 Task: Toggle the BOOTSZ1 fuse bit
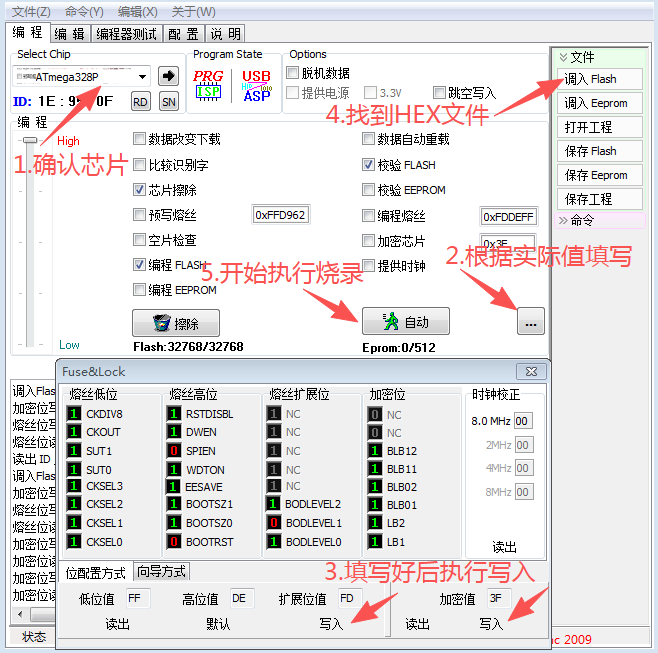coord(174,504)
